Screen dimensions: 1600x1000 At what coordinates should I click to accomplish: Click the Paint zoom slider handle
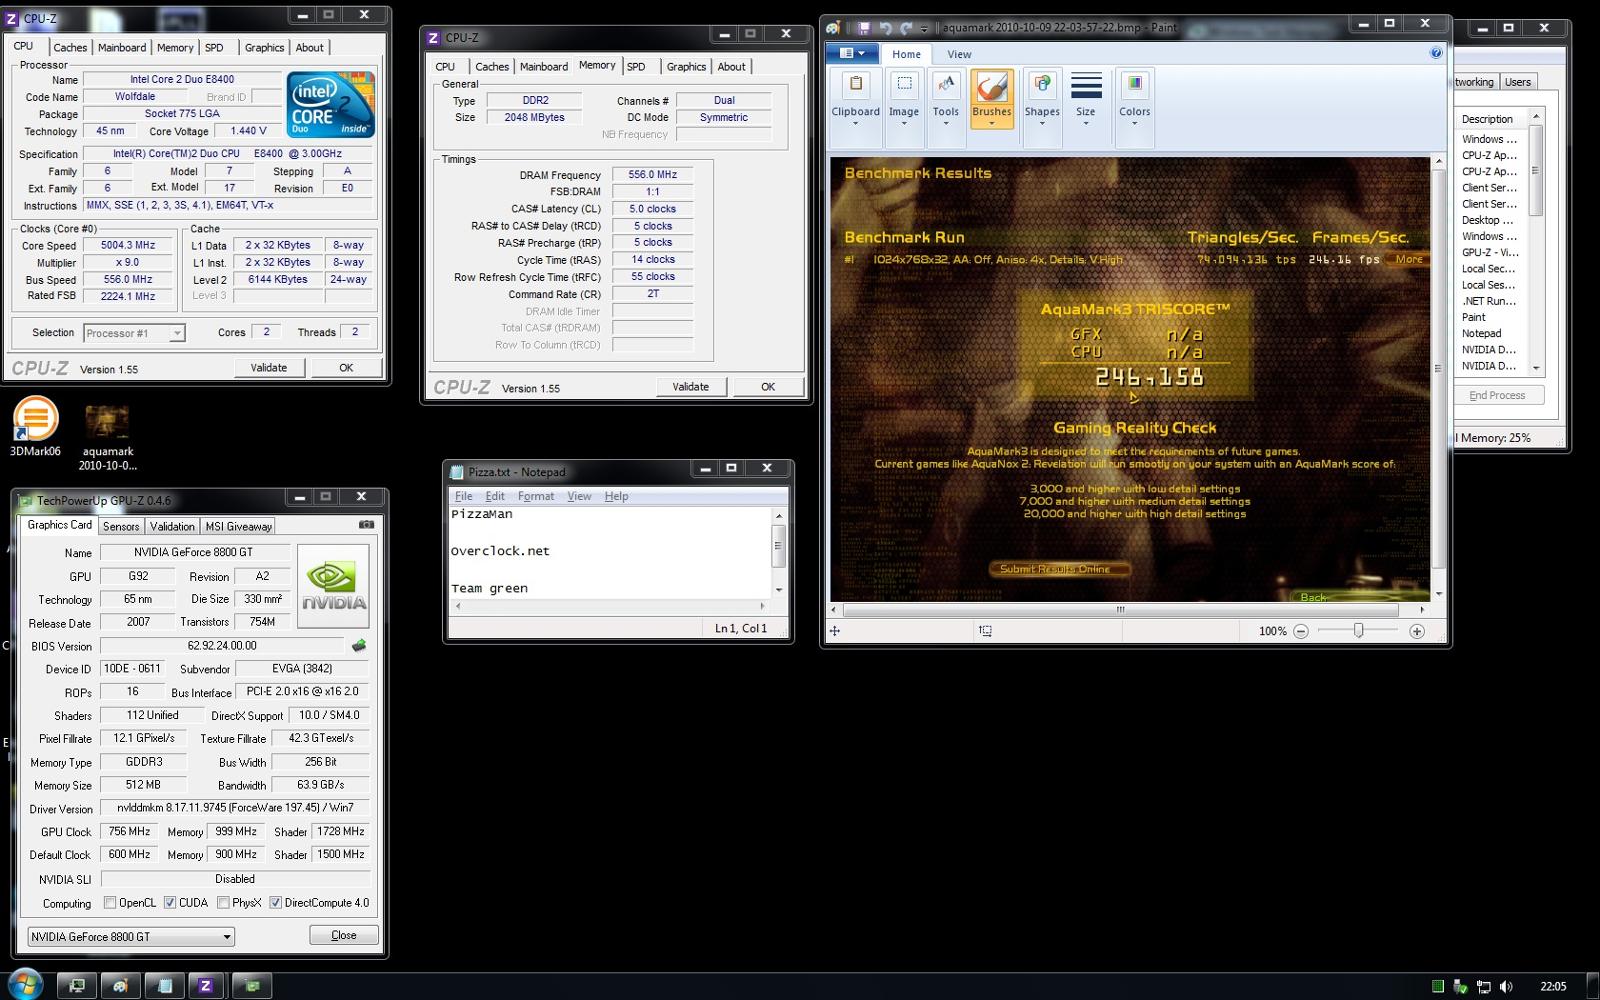point(1358,631)
